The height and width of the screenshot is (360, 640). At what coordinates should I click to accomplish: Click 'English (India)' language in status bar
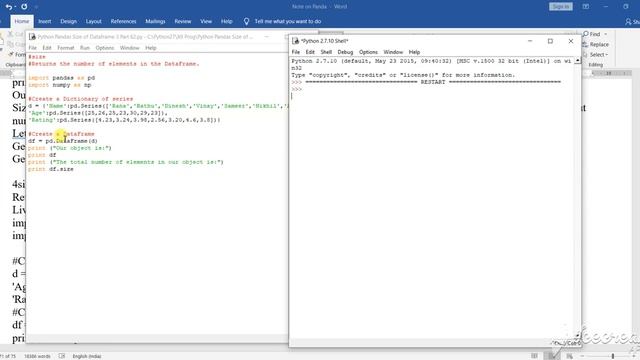(87, 356)
